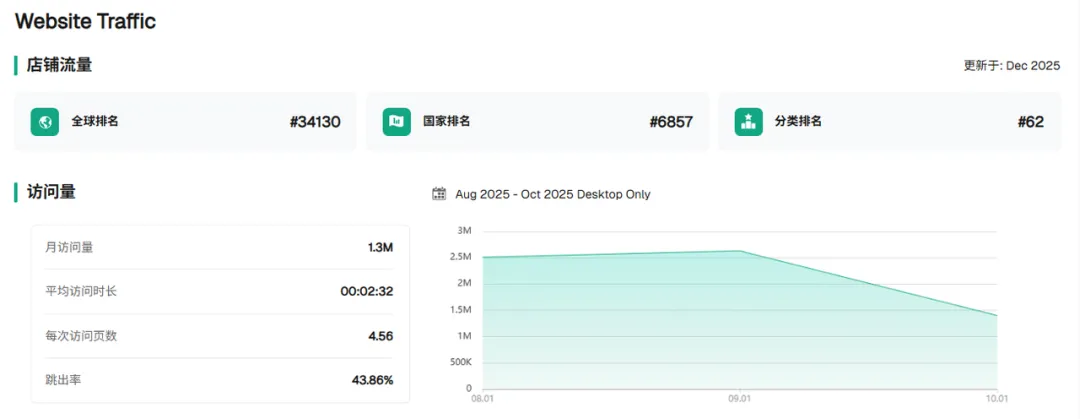Click the 每次访问页数 row label
This screenshot has width=1080, height=419.
(81, 336)
